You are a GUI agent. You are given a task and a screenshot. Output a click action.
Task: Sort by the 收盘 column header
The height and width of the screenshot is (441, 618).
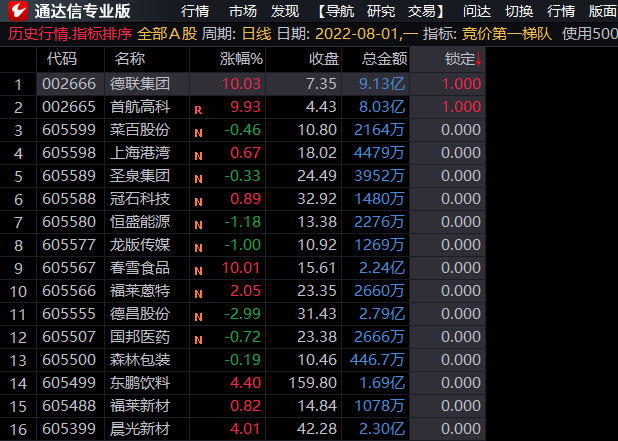click(x=324, y=59)
